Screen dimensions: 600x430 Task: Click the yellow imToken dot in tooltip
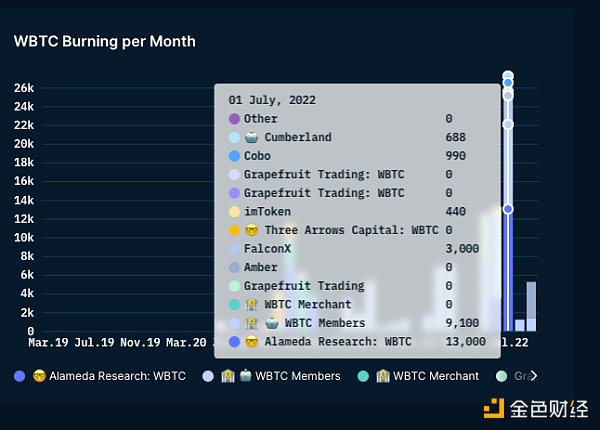coord(234,212)
